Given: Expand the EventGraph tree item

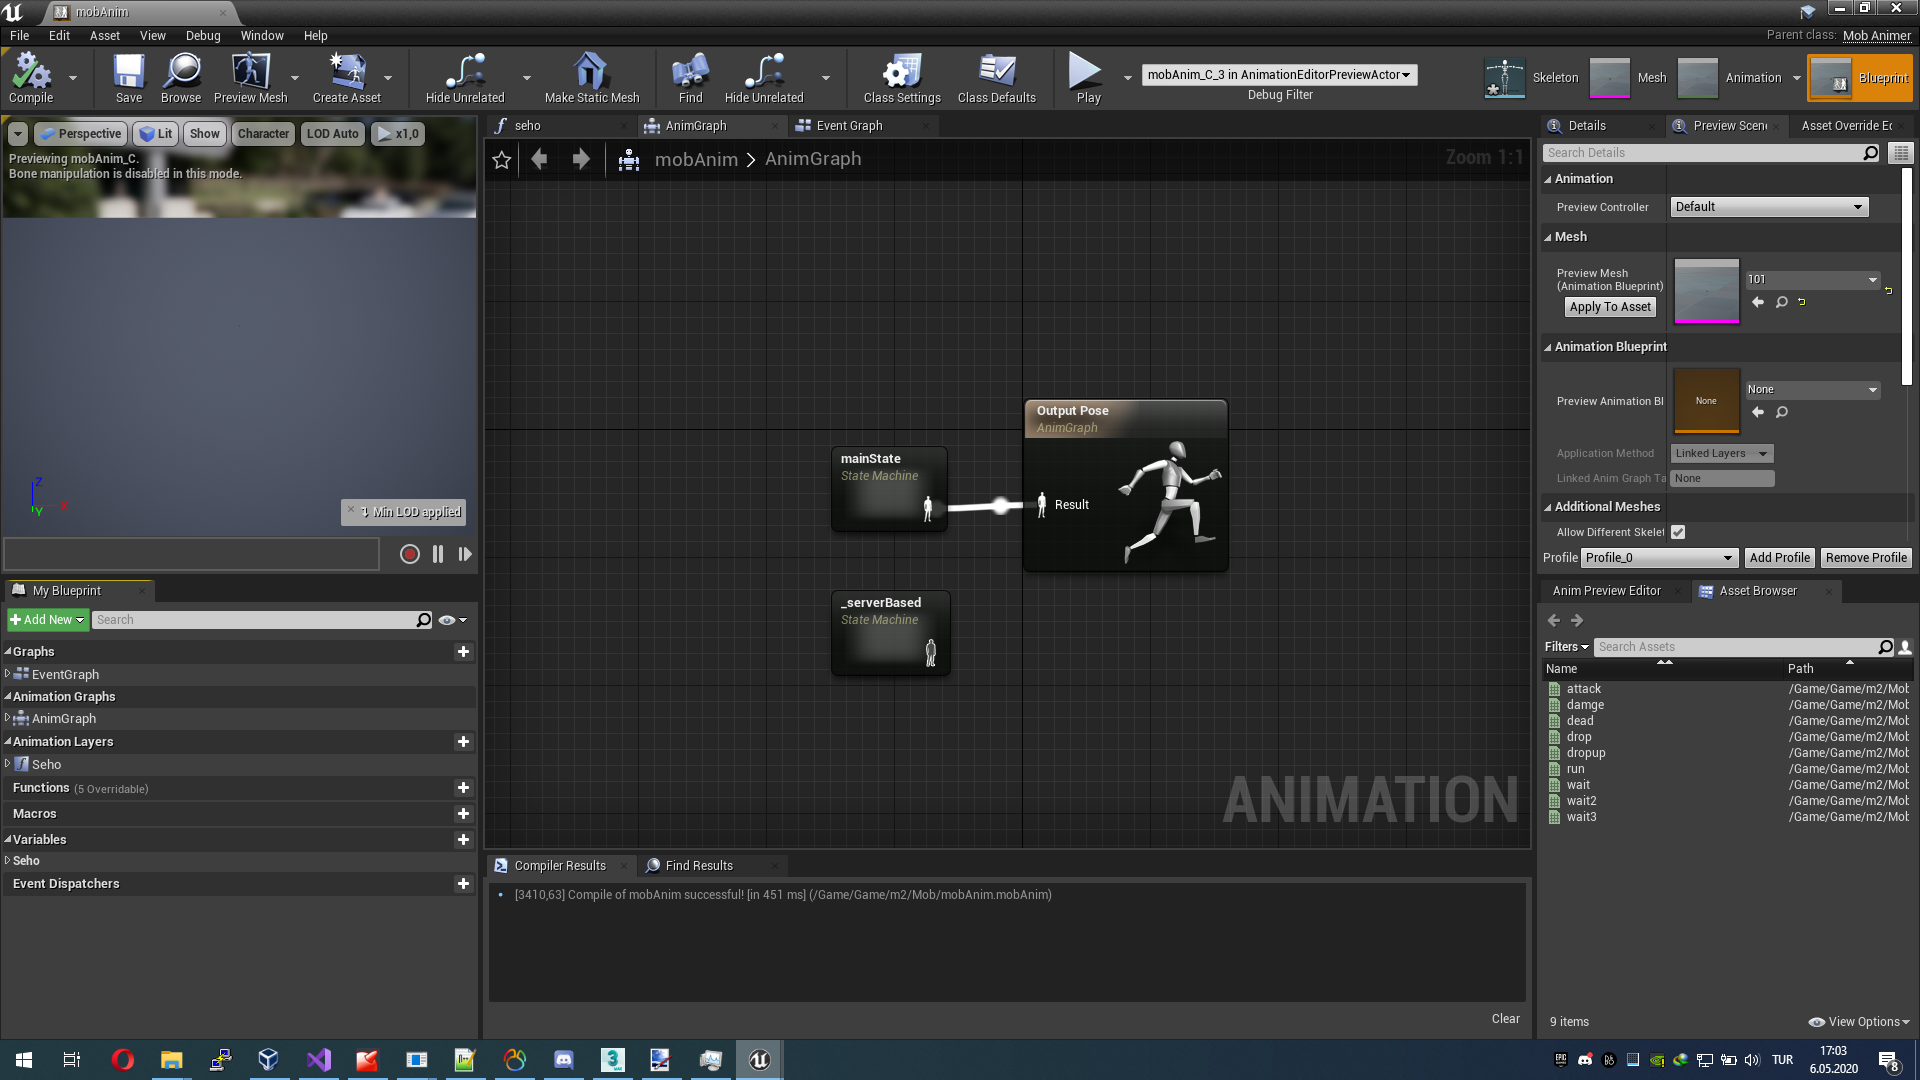Looking at the screenshot, I should (x=7, y=674).
